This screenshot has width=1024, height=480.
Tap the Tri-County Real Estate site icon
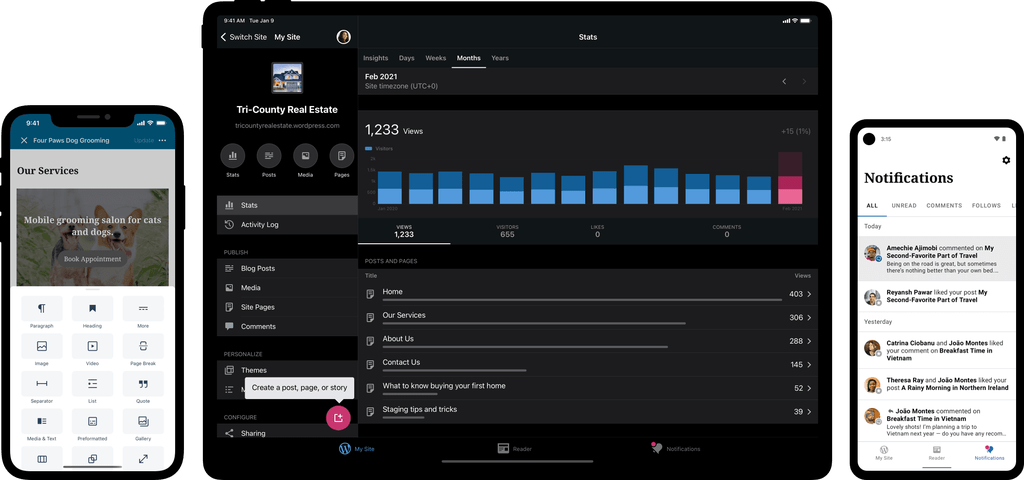pyautogui.click(x=287, y=78)
